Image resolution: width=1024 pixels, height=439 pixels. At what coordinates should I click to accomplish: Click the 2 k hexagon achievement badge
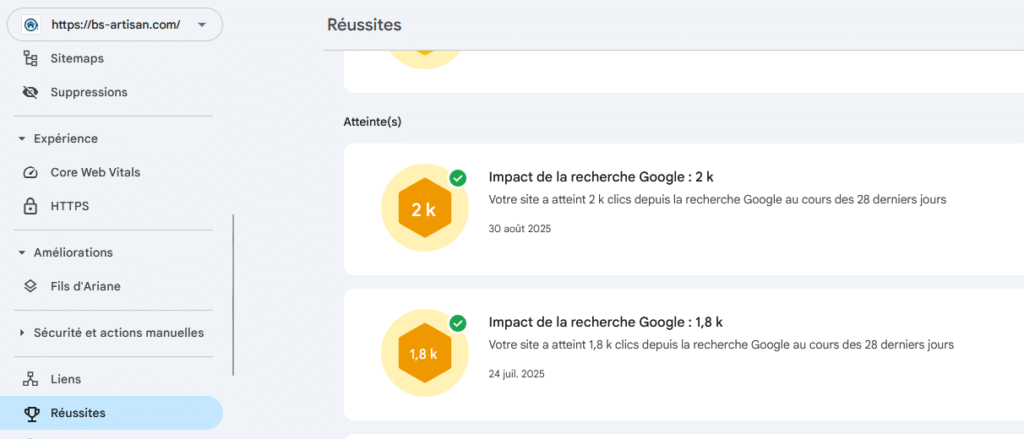(x=424, y=210)
